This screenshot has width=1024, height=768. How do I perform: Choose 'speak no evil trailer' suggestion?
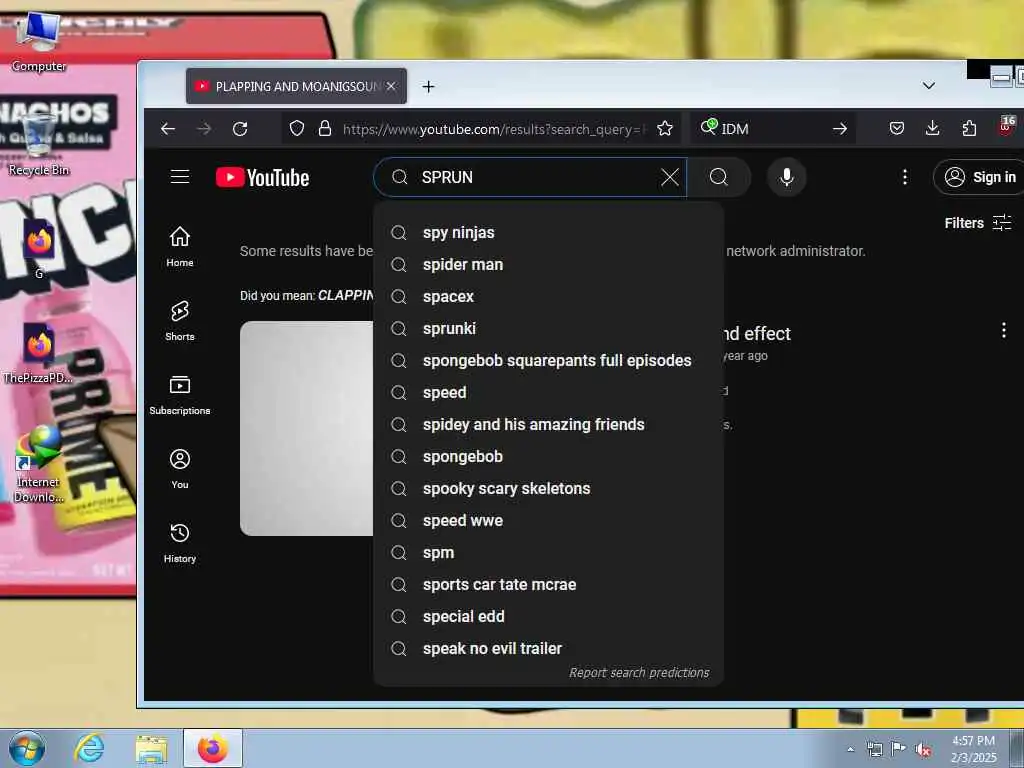coord(549,648)
